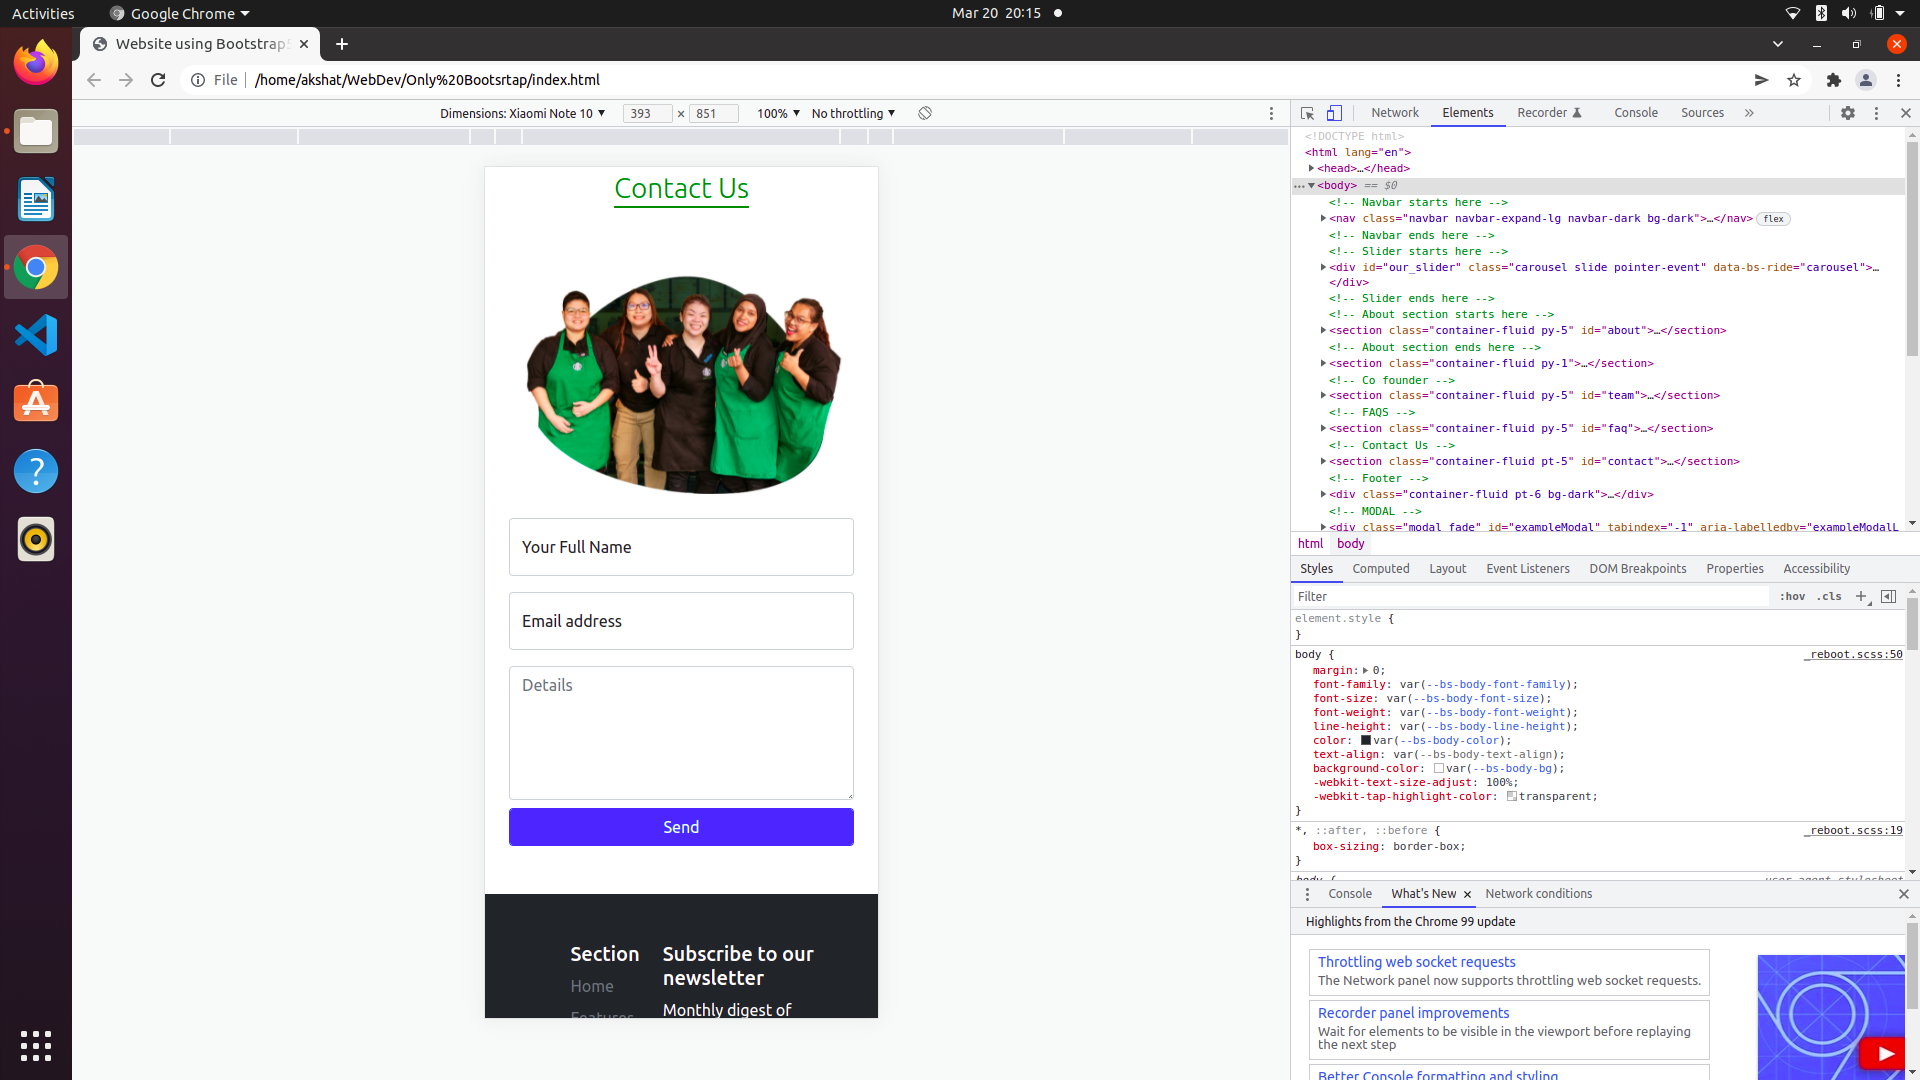Screen dimensions: 1920x1080
Task: Open the 100% zoom dropdown
Action: click(778, 113)
